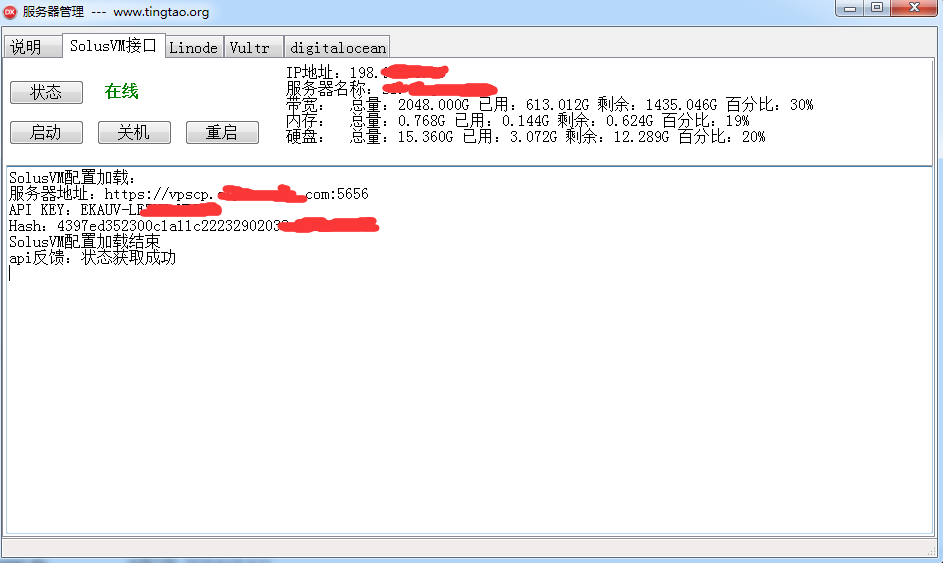This screenshot has width=943, height=563.
Task: Switch to the Linode tab
Action: (x=194, y=47)
